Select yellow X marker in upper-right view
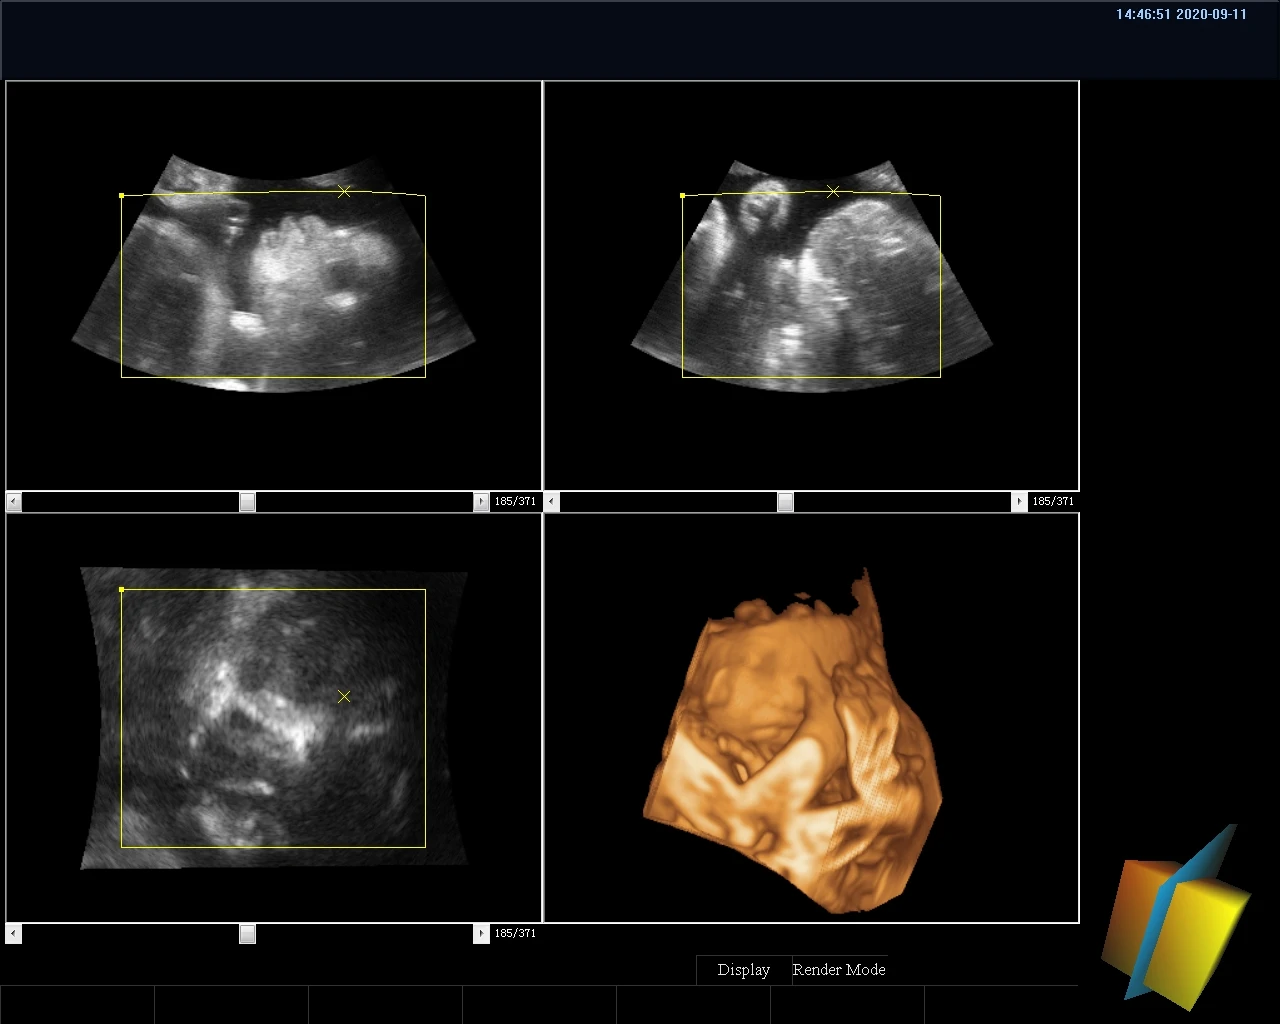Image resolution: width=1280 pixels, height=1024 pixels. (x=833, y=191)
